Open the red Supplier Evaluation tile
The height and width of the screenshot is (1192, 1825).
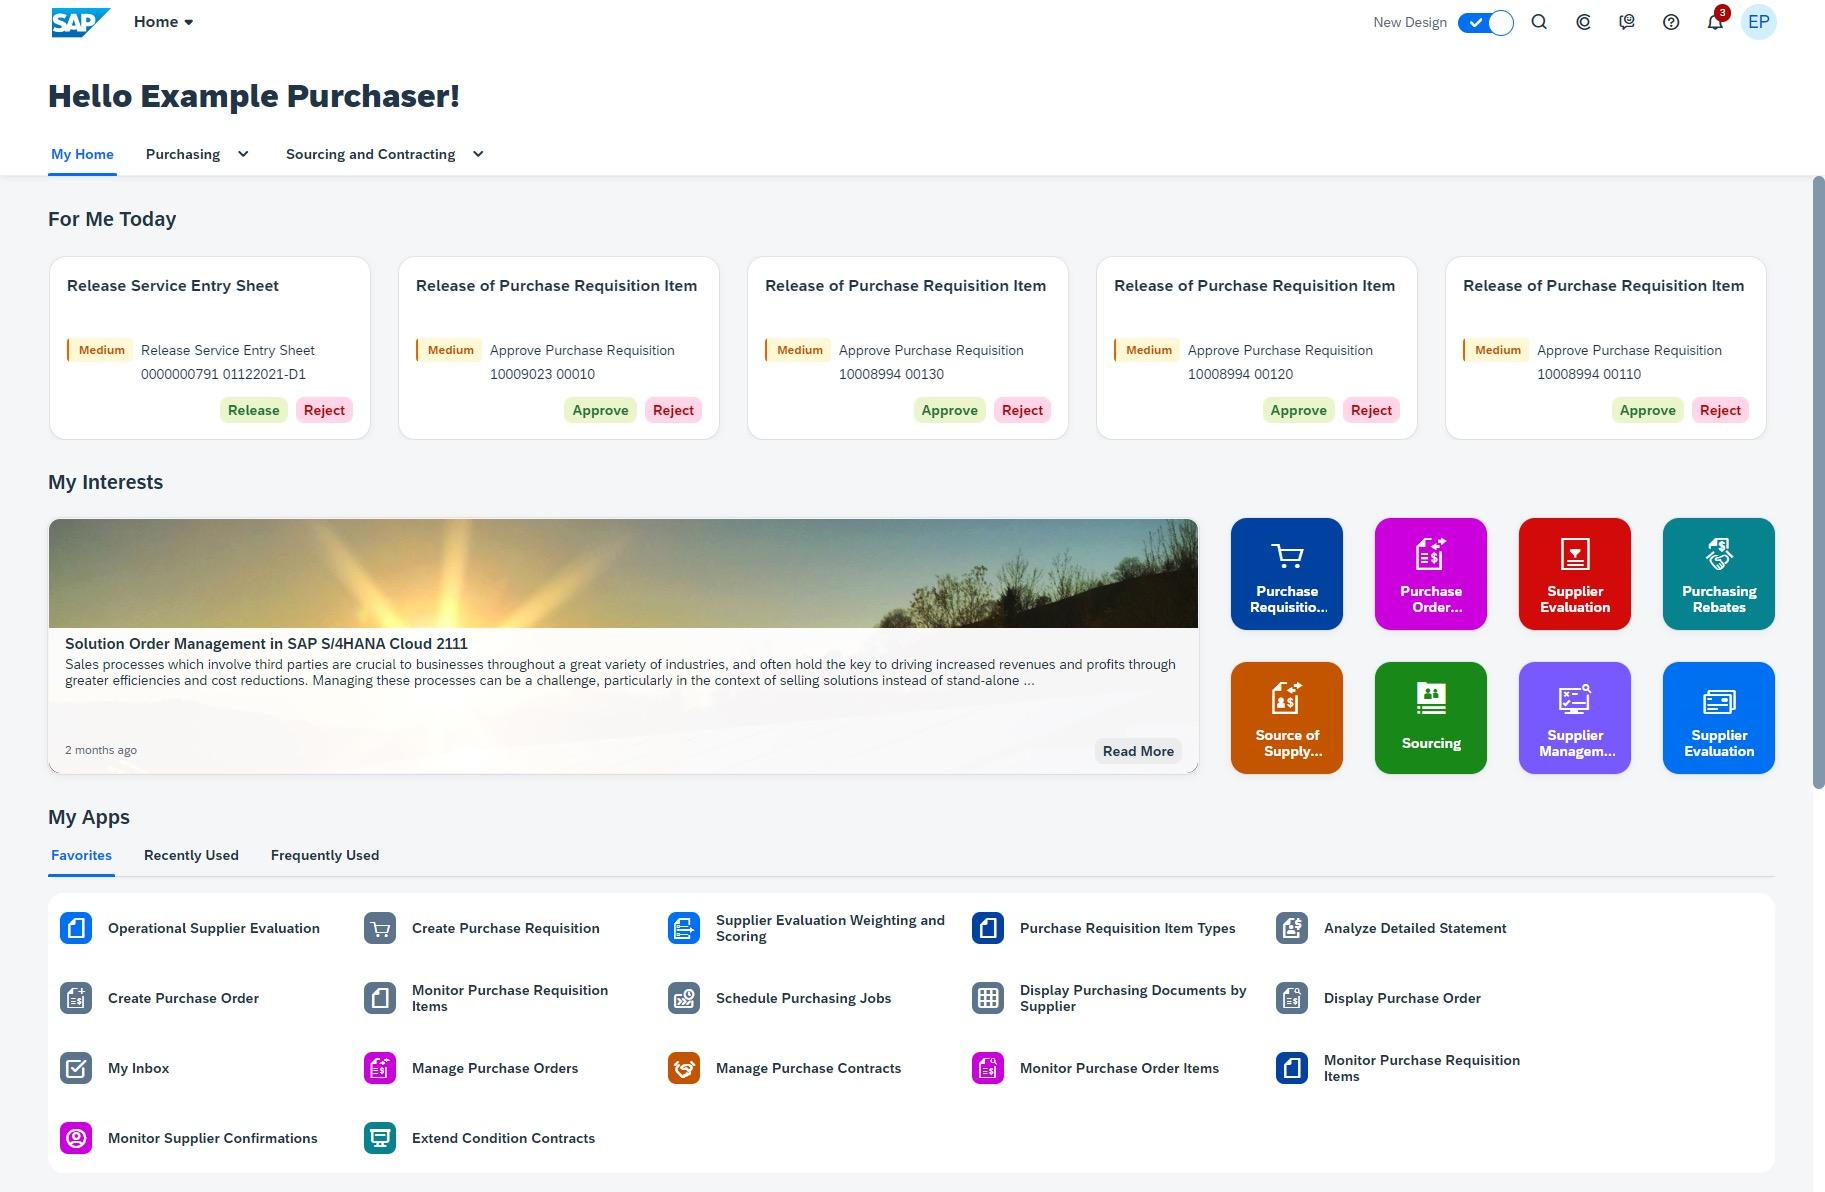1575,574
